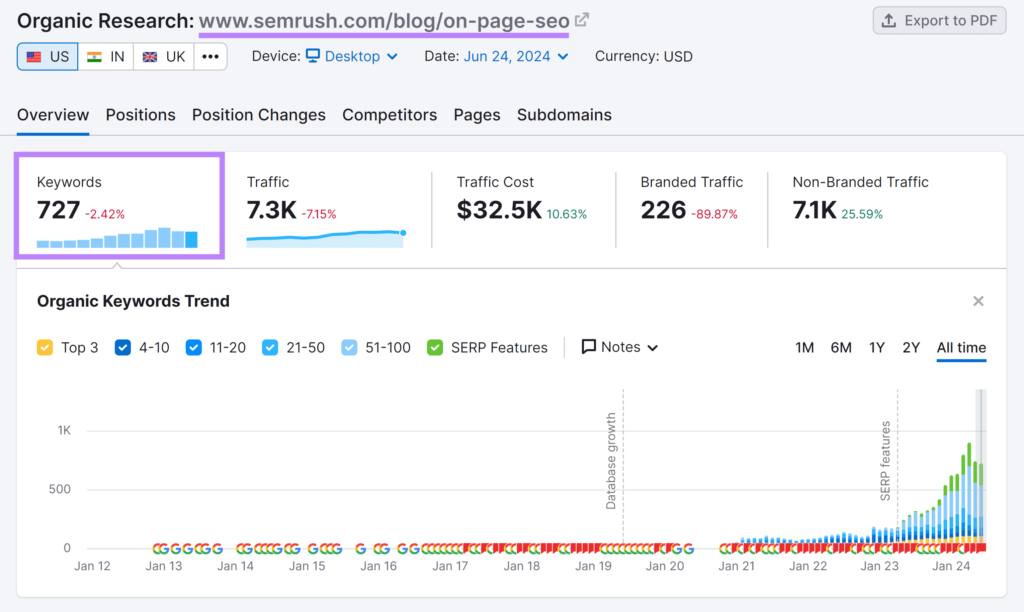Open the Jun 24, 2024 date picker
1024x612 pixels.
click(516, 56)
